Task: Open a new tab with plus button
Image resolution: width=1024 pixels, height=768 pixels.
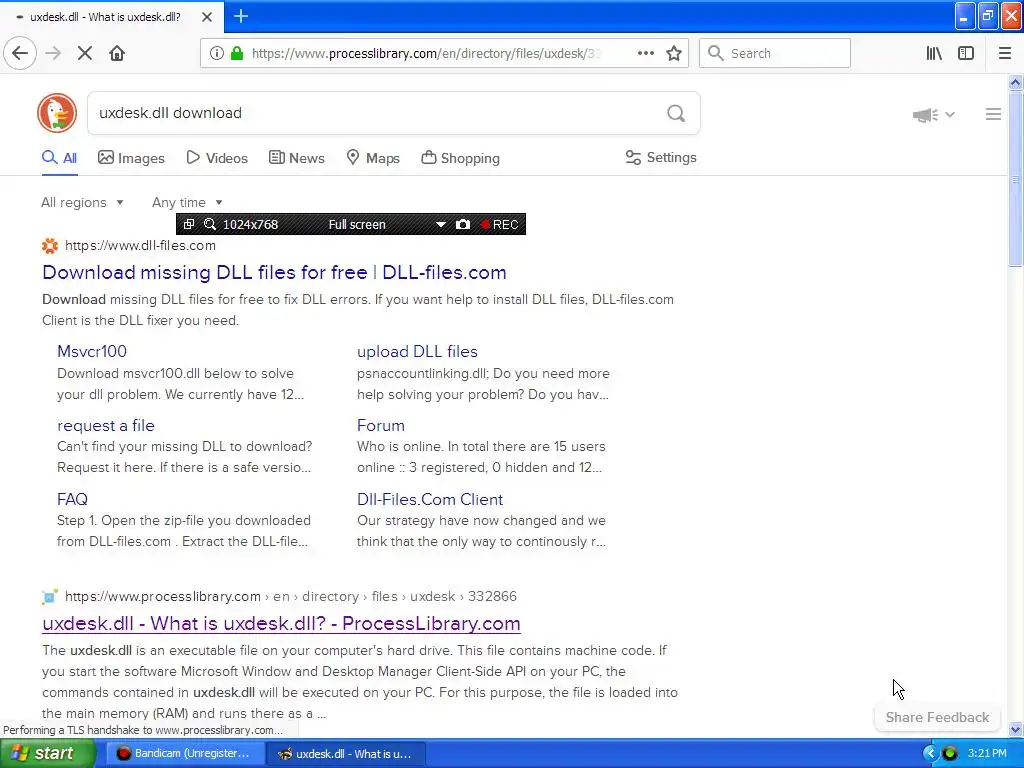Action: tap(240, 16)
